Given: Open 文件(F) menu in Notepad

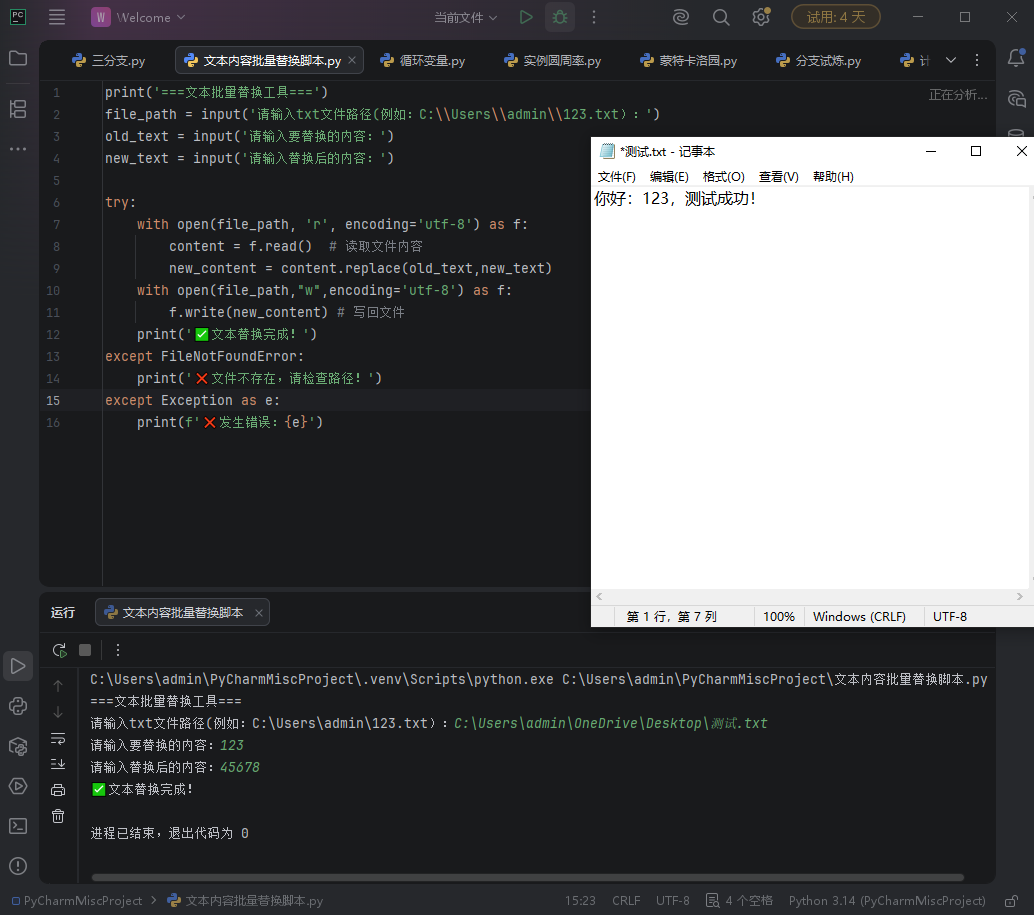Looking at the screenshot, I should tap(617, 177).
